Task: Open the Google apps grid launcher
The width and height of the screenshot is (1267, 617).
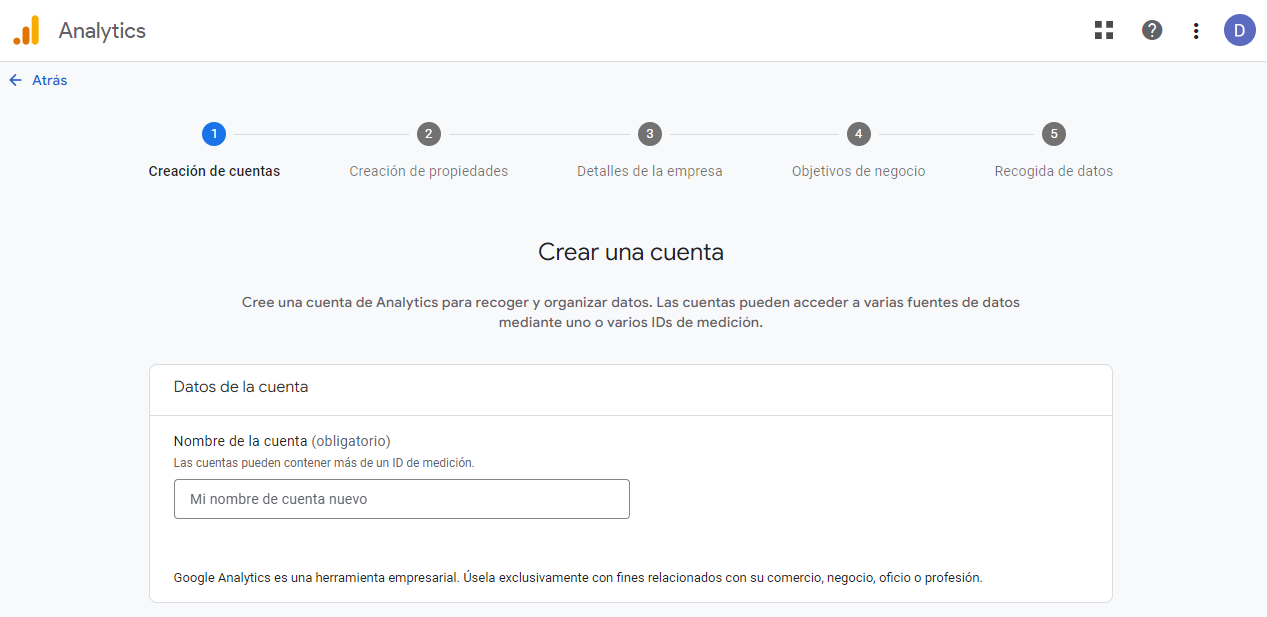Action: (1103, 30)
